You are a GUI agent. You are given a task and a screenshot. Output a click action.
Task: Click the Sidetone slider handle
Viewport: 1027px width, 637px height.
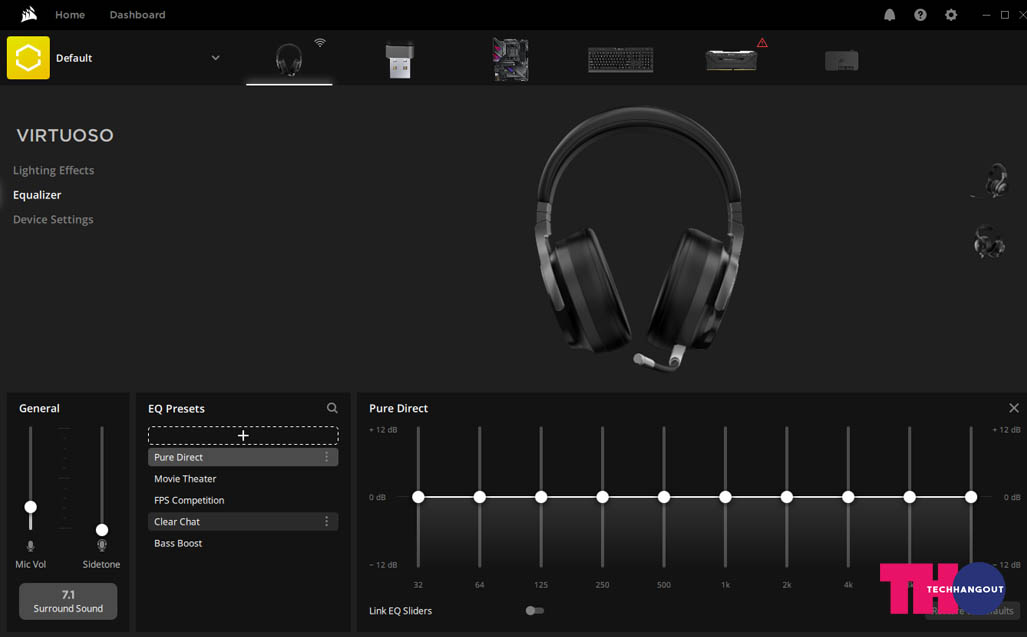[x=102, y=530]
